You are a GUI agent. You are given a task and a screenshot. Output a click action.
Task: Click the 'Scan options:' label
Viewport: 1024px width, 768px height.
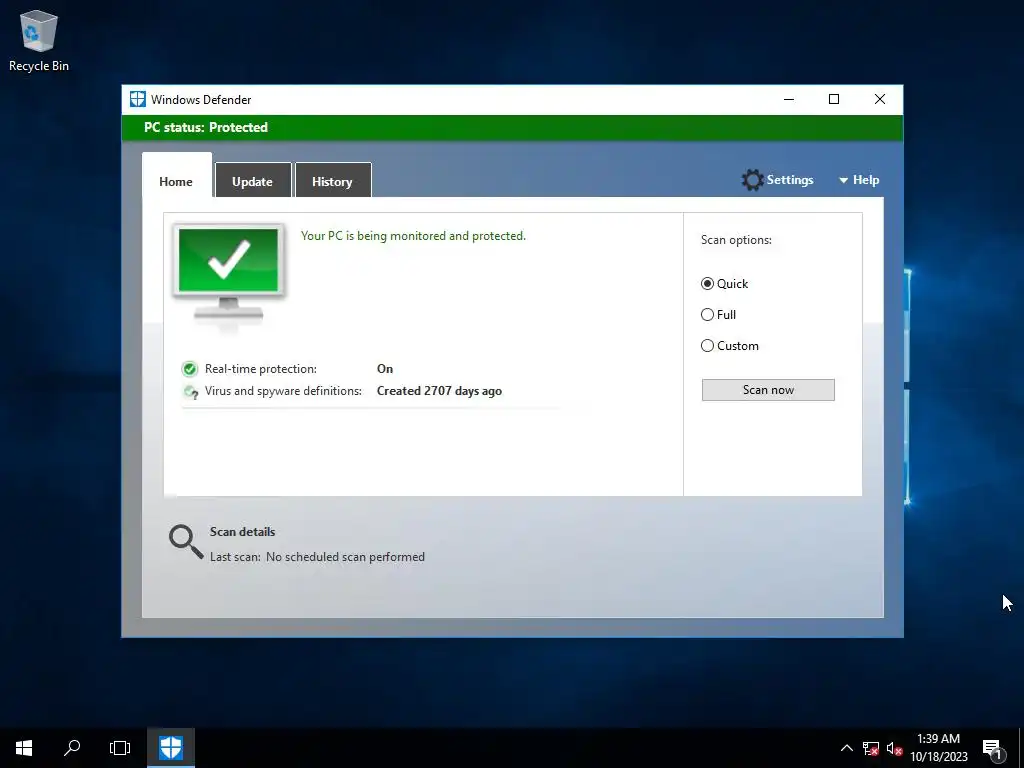point(736,240)
